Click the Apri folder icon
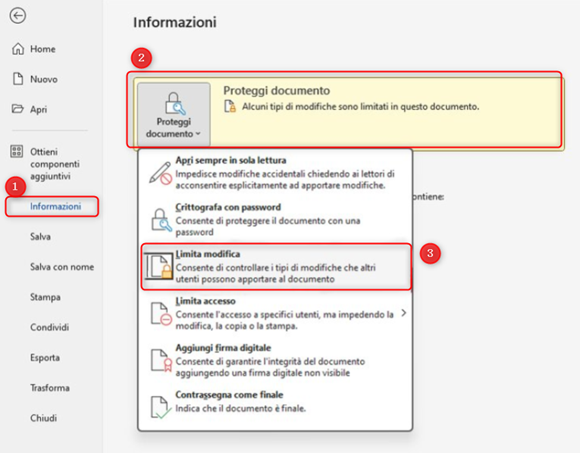Image resolution: width=580 pixels, height=453 pixels. click(17, 109)
